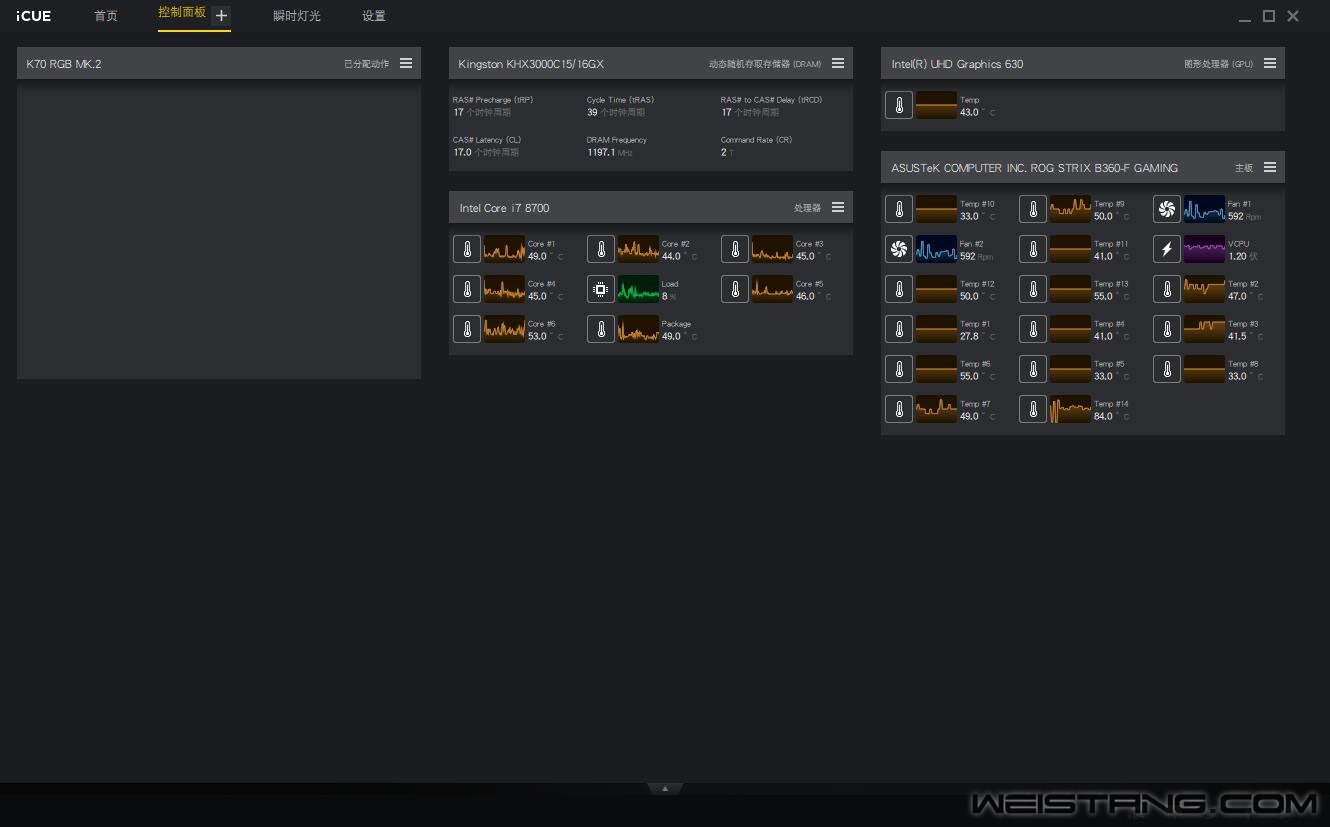Click the Core #6 thermometer icon
The image size is (1330, 827).
pyautogui.click(x=467, y=329)
